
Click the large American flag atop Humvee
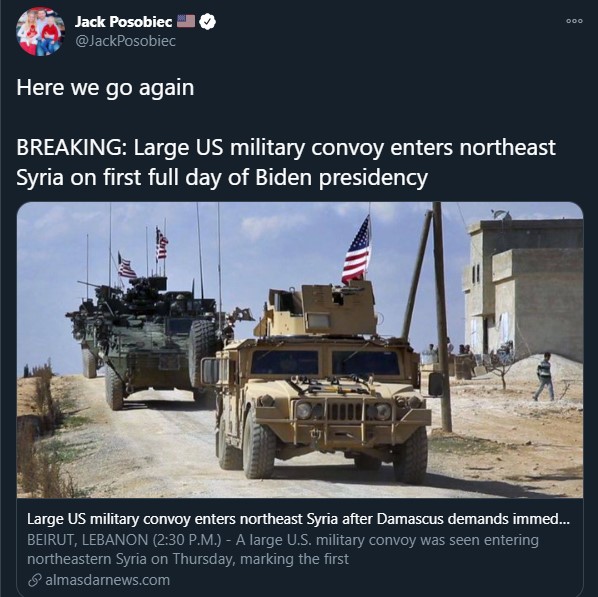coord(357,250)
